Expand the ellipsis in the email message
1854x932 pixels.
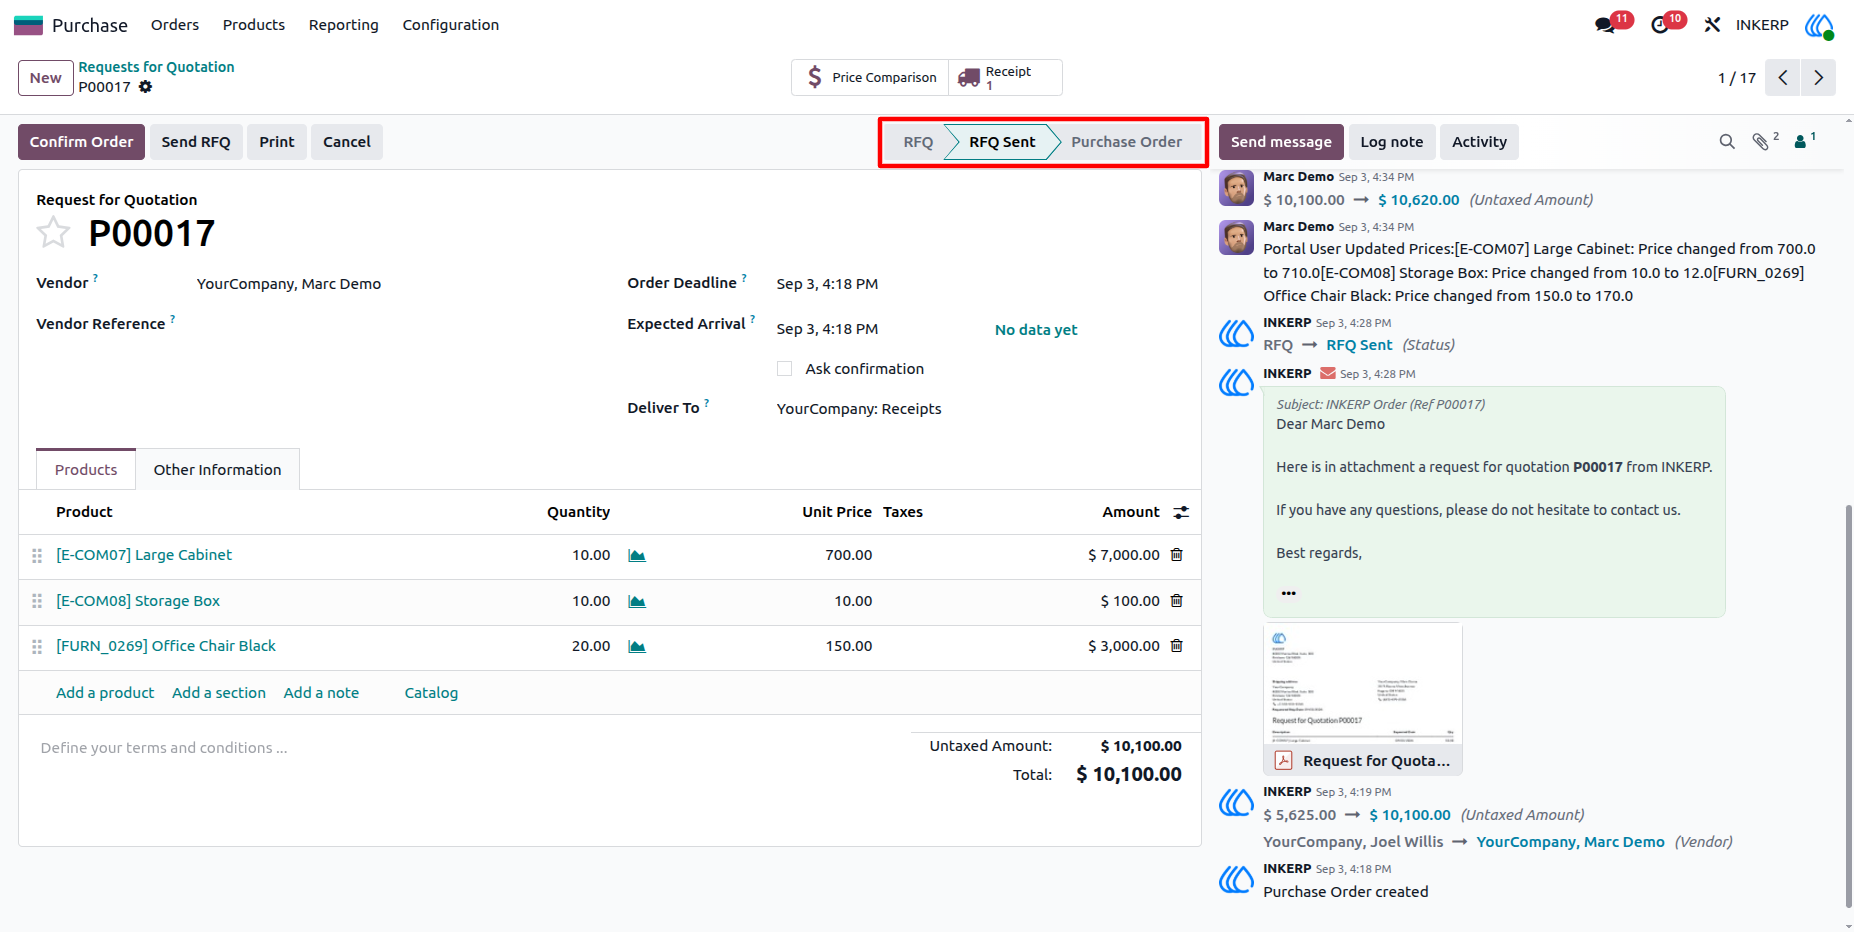click(1289, 593)
